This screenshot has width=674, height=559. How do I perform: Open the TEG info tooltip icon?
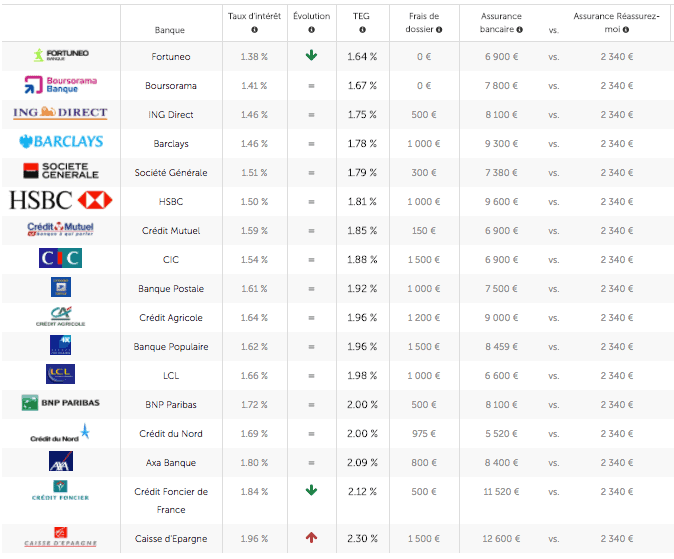point(361,30)
